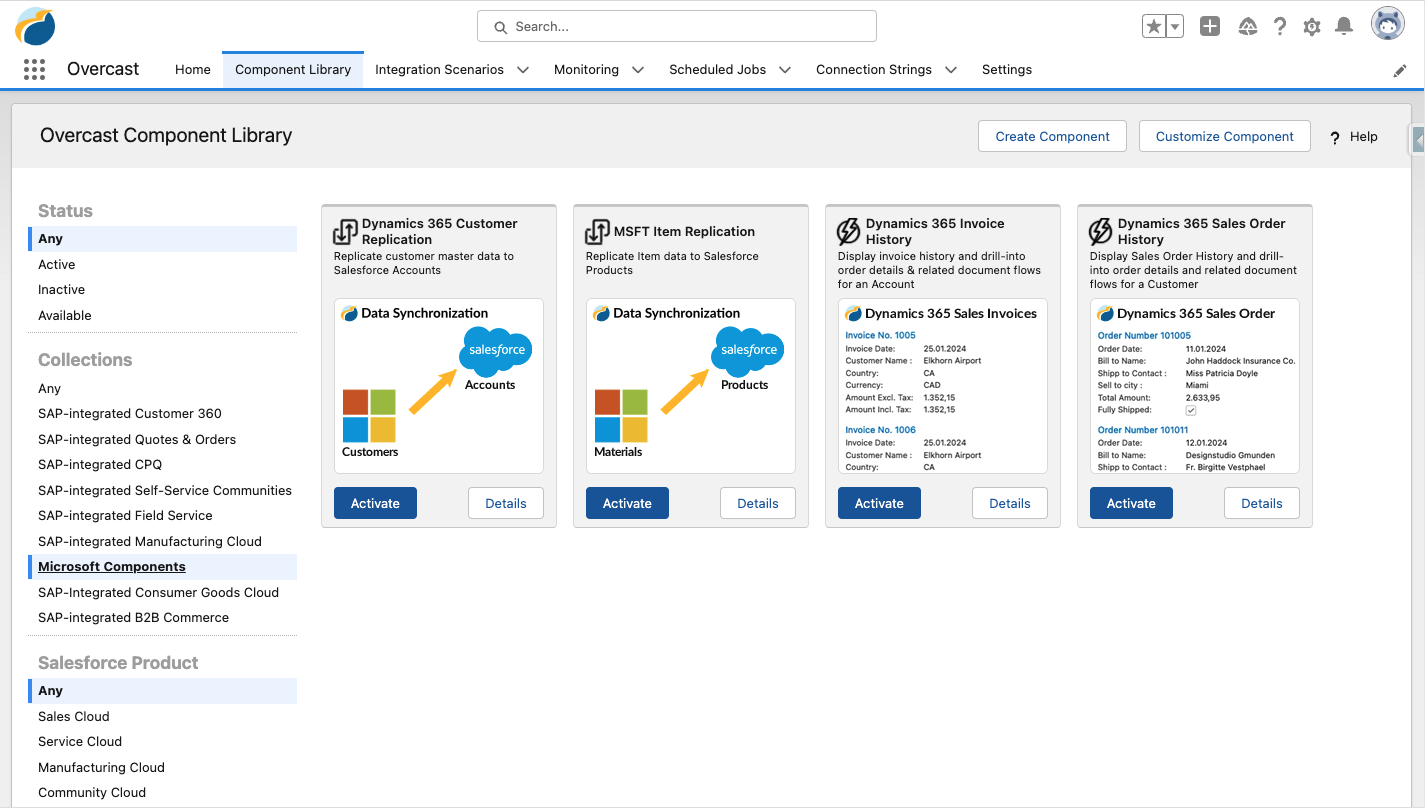Select the Component Library tab
Screen dimensions: 1425x808
[x=293, y=70]
